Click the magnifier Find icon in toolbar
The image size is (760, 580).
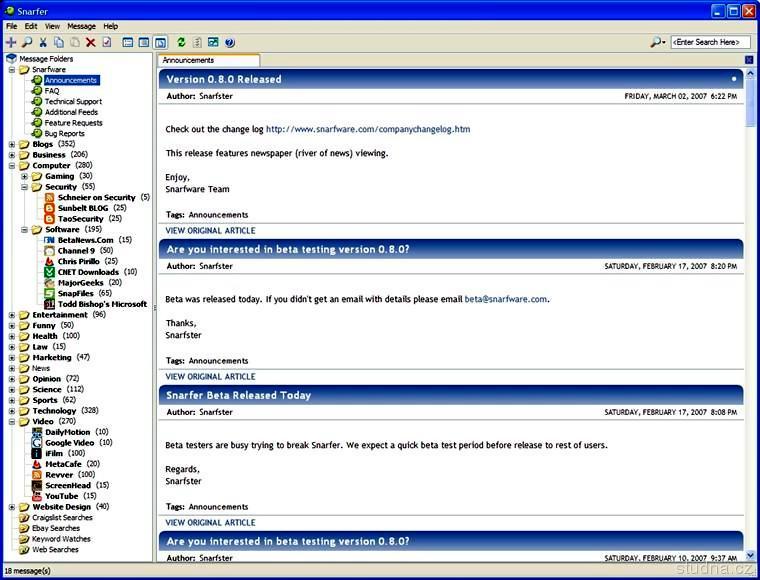click(x=27, y=42)
